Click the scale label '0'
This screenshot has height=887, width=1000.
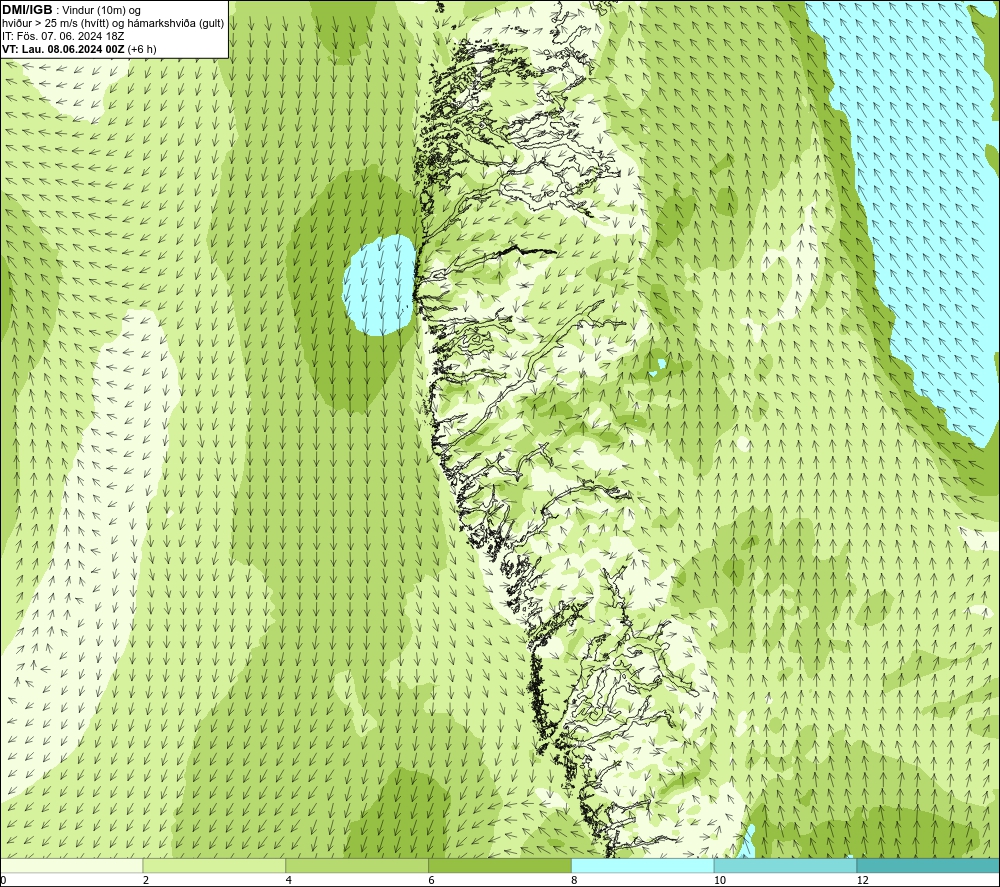pos(3,881)
